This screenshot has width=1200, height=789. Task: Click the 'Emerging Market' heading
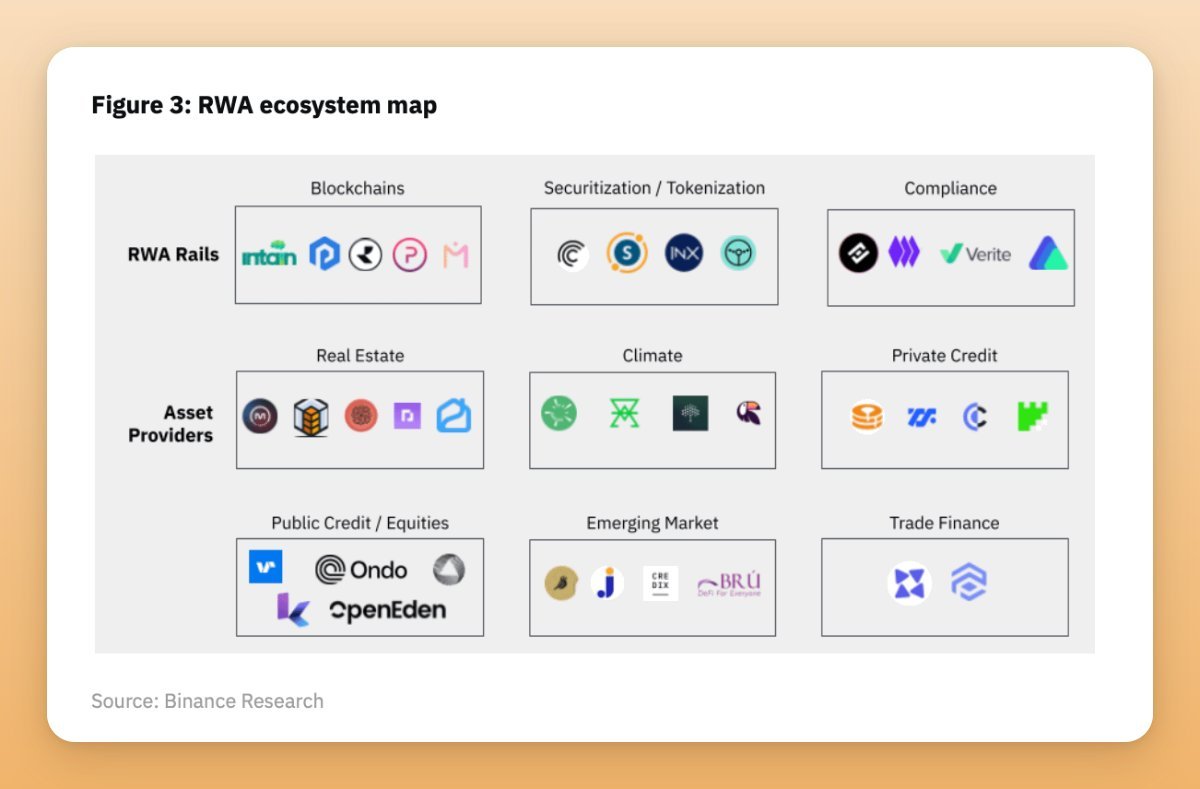(x=652, y=523)
